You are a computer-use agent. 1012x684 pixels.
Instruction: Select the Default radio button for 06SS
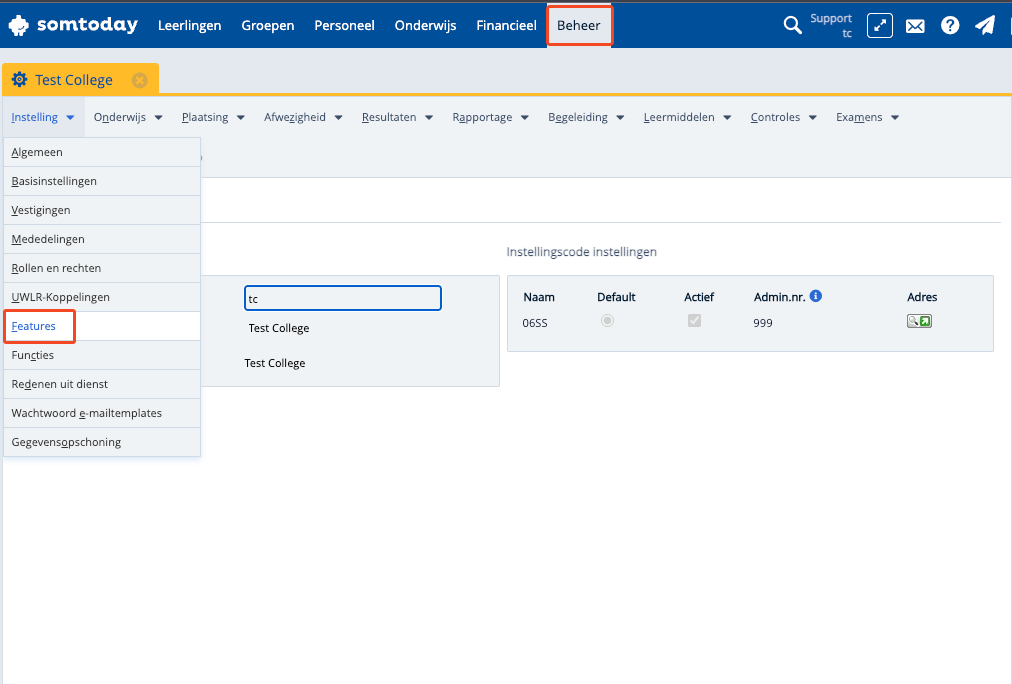(607, 321)
